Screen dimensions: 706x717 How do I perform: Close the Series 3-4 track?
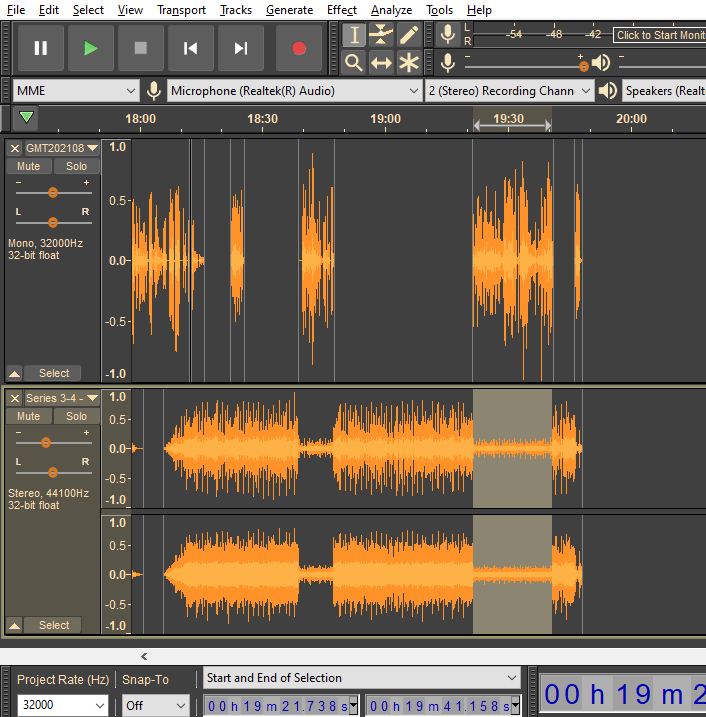pos(15,398)
